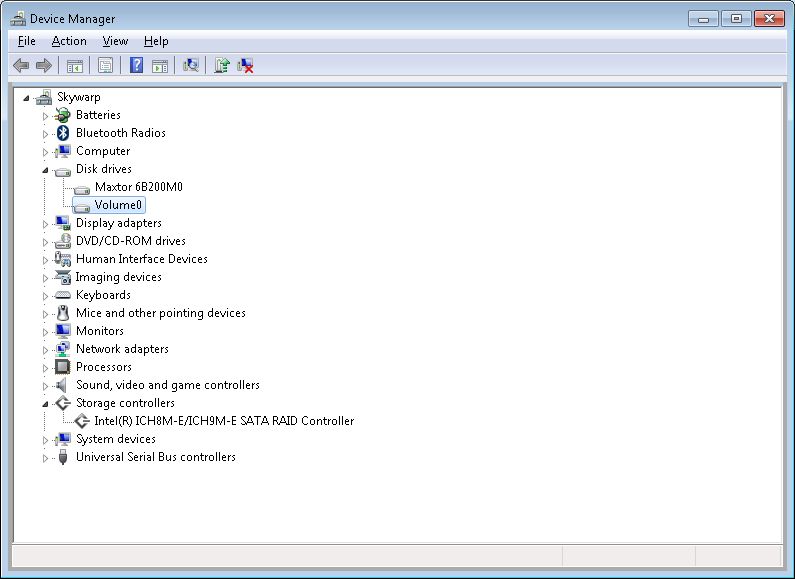Minimize the Device Manager window
The width and height of the screenshot is (795, 579).
click(704, 19)
